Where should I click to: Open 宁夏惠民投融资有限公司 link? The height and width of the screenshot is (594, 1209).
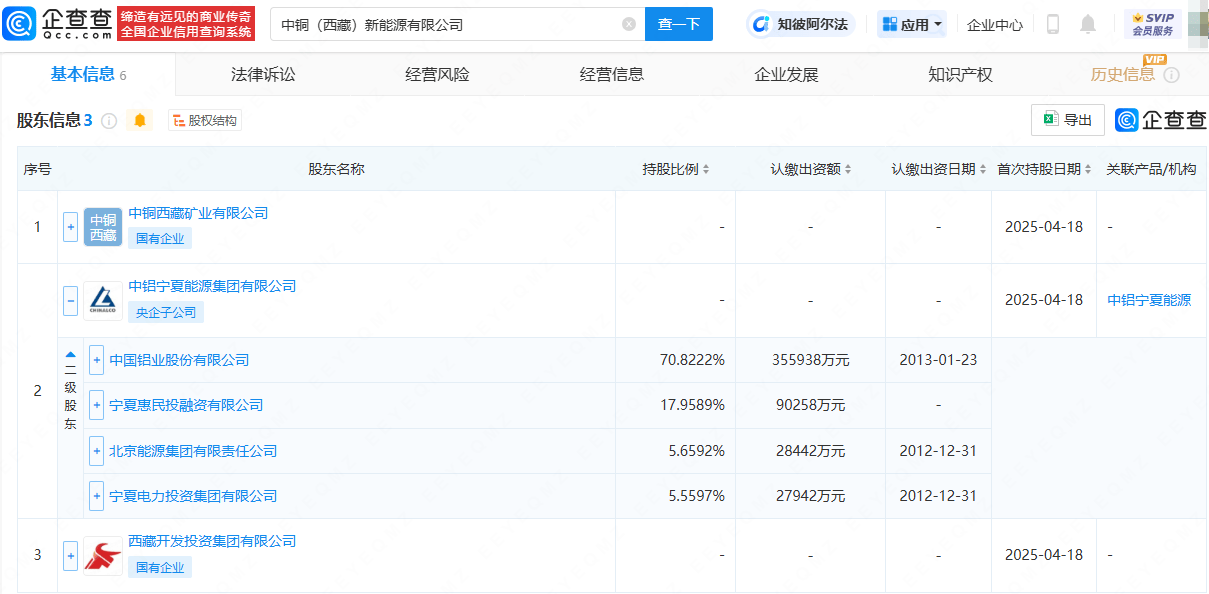(x=186, y=405)
